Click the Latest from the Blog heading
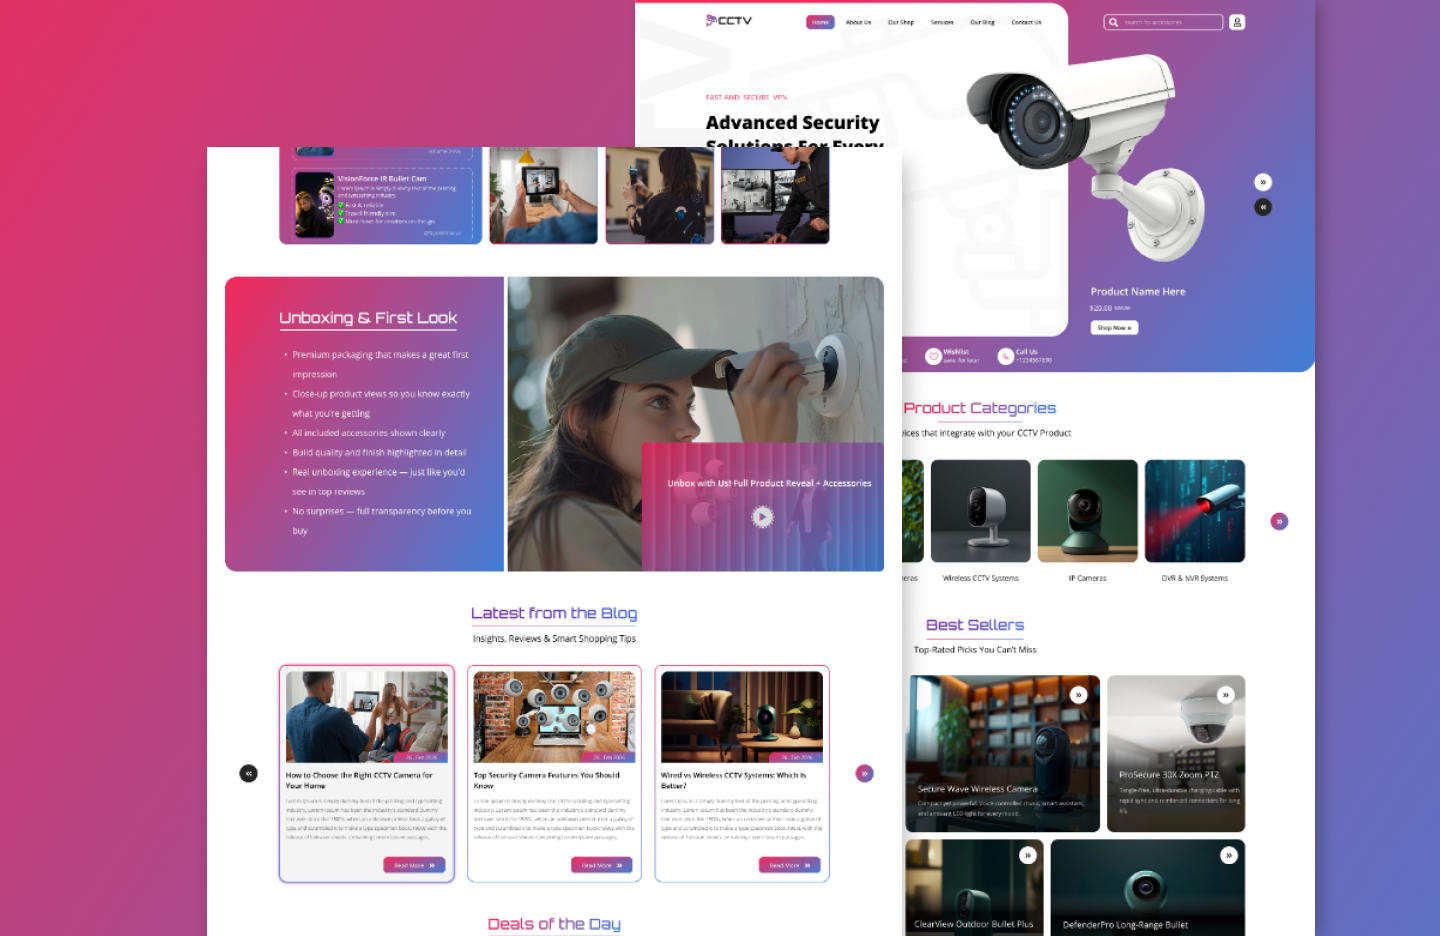The image size is (1440, 936). pyautogui.click(x=554, y=613)
